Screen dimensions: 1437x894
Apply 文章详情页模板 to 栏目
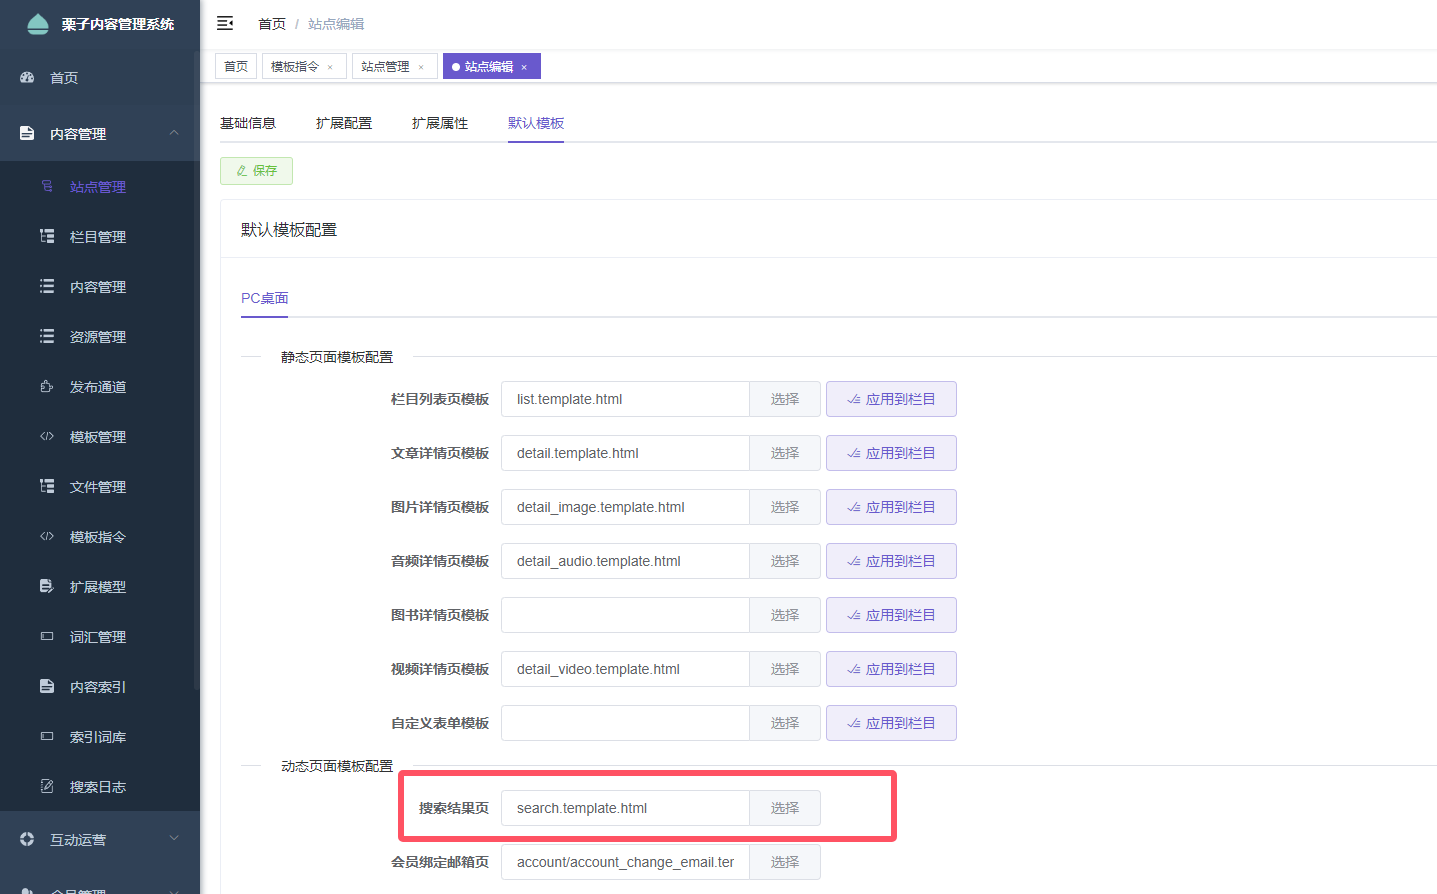coord(890,453)
